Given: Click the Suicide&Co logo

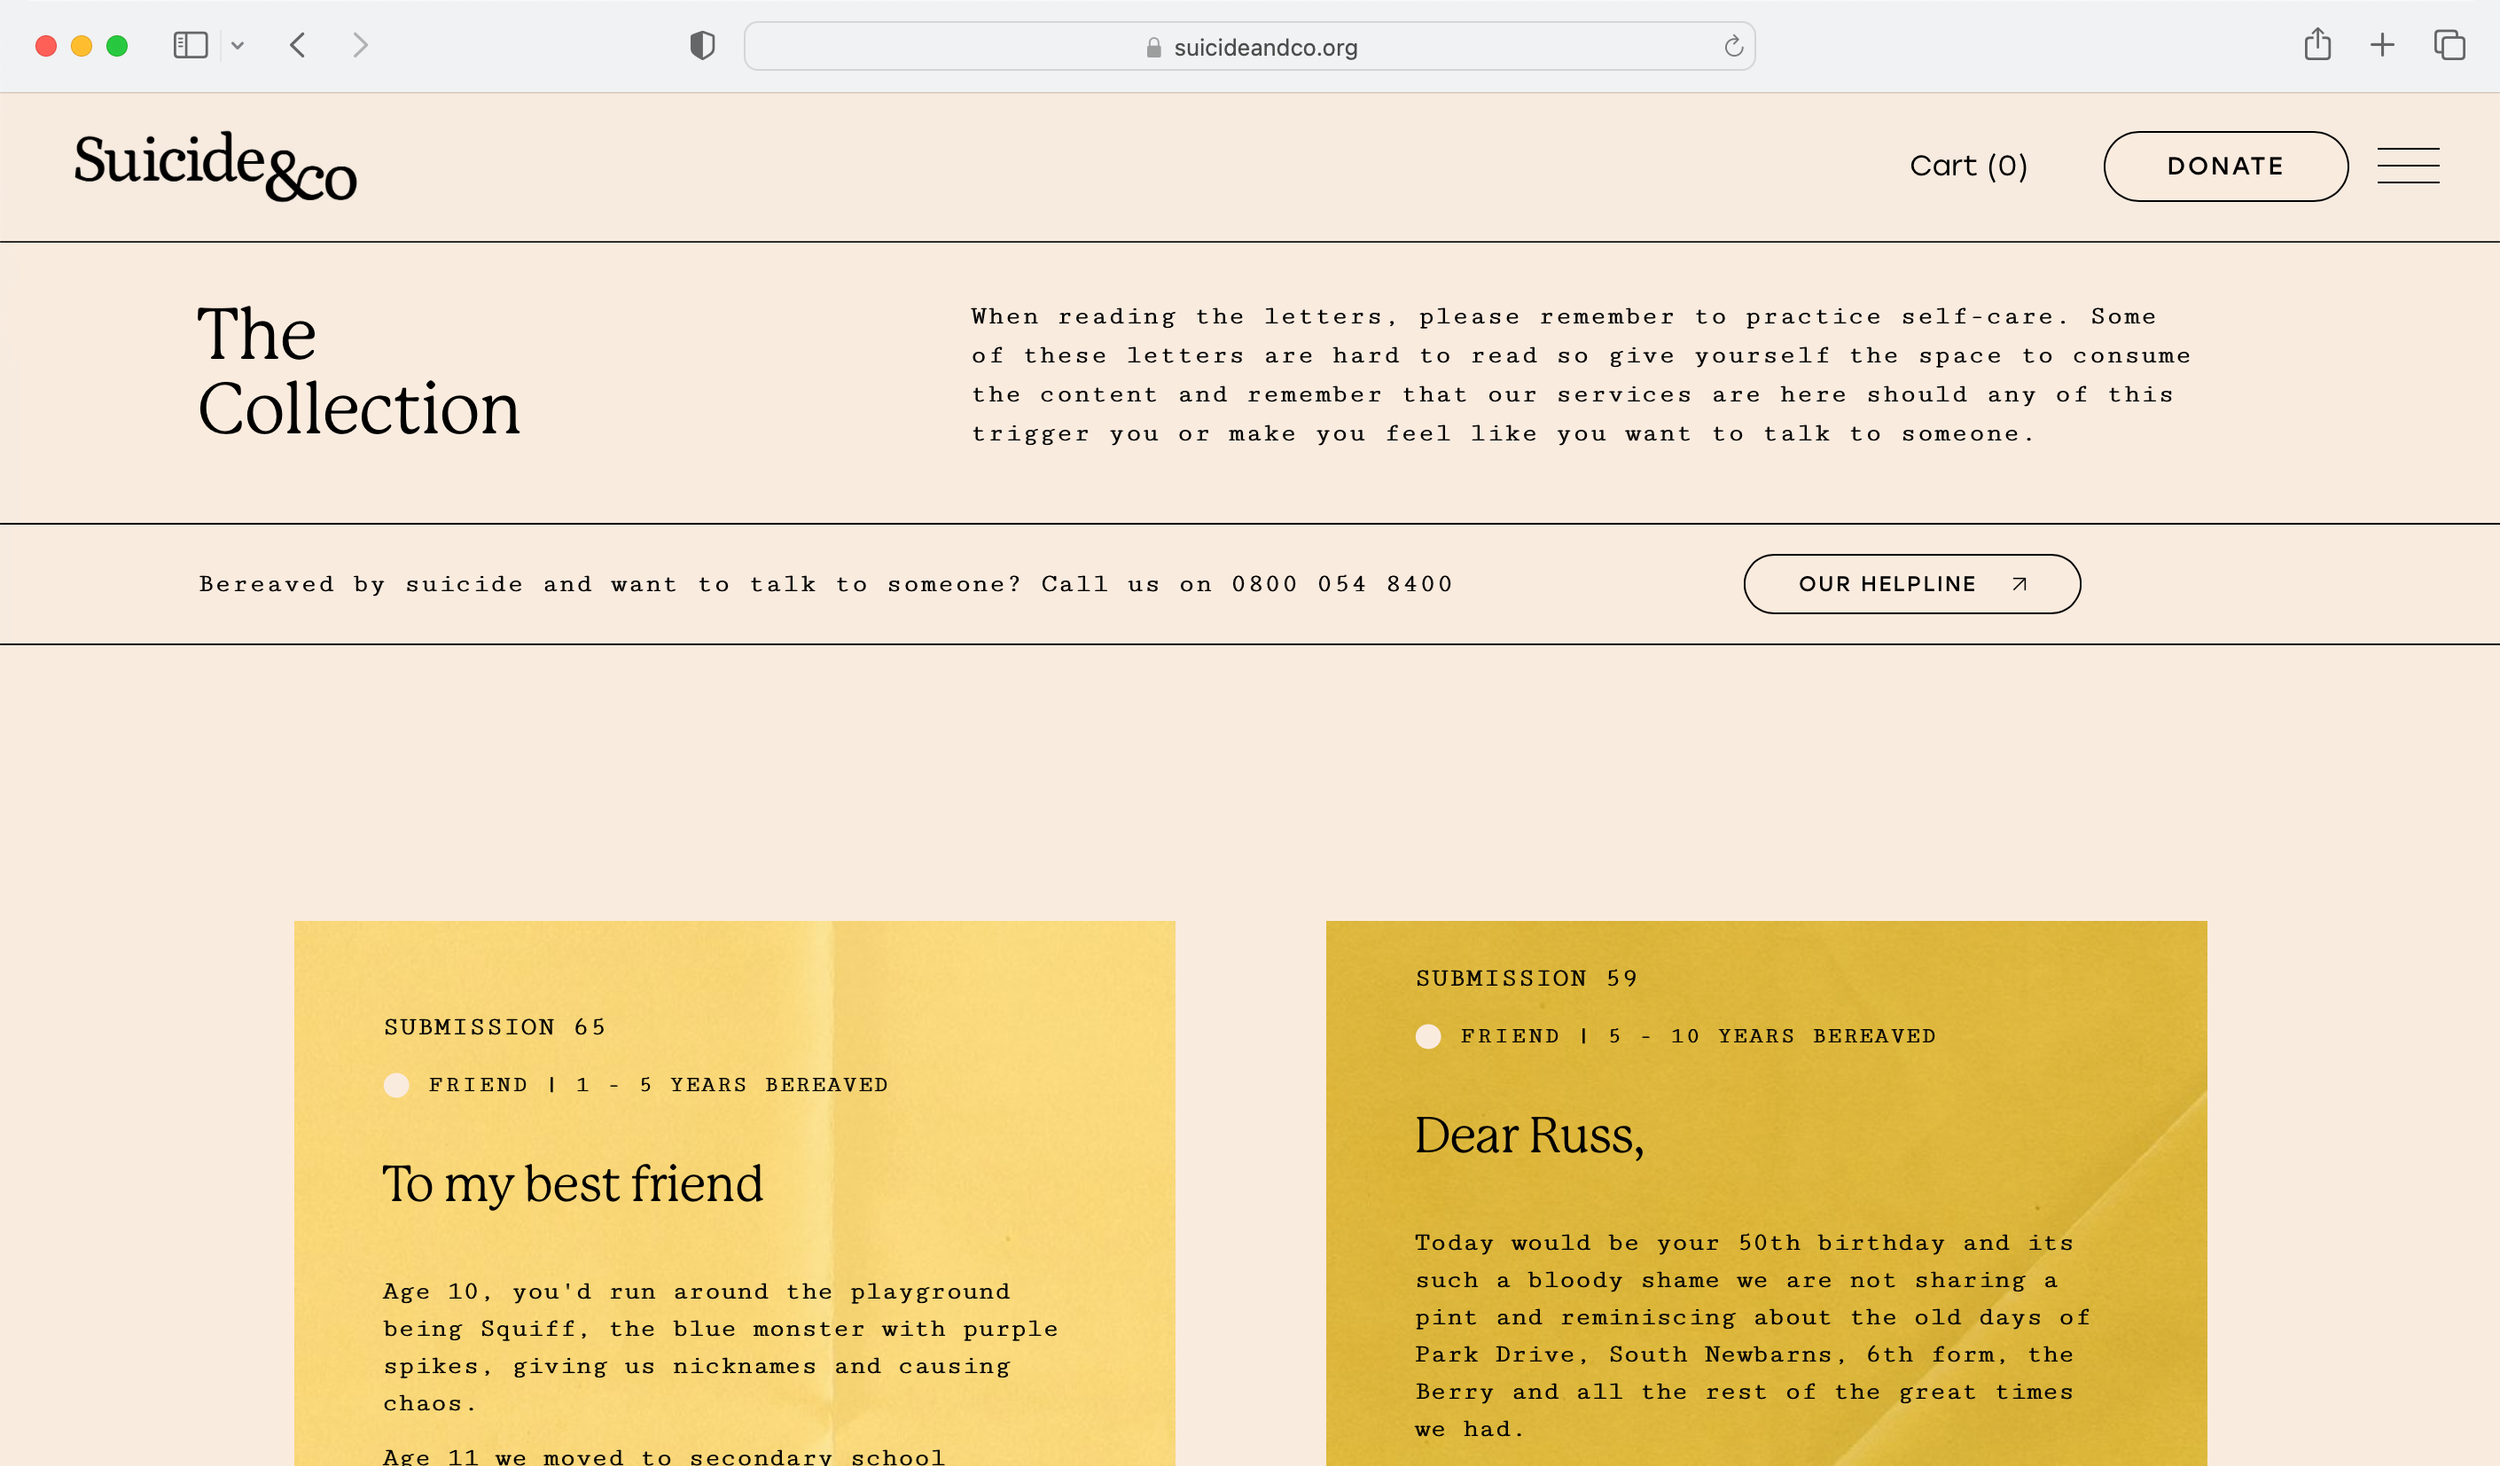Looking at the screenshot, I should [215, 166].
